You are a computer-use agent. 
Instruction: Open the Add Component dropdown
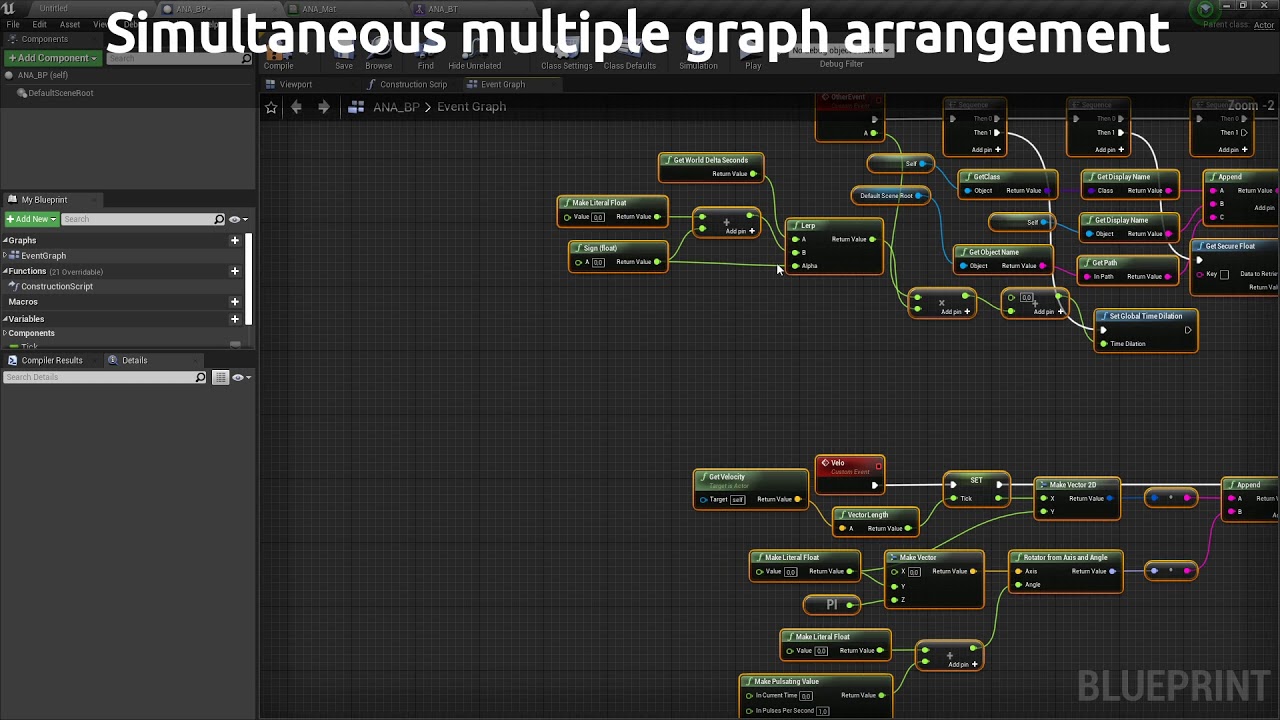tap(52, 58)
